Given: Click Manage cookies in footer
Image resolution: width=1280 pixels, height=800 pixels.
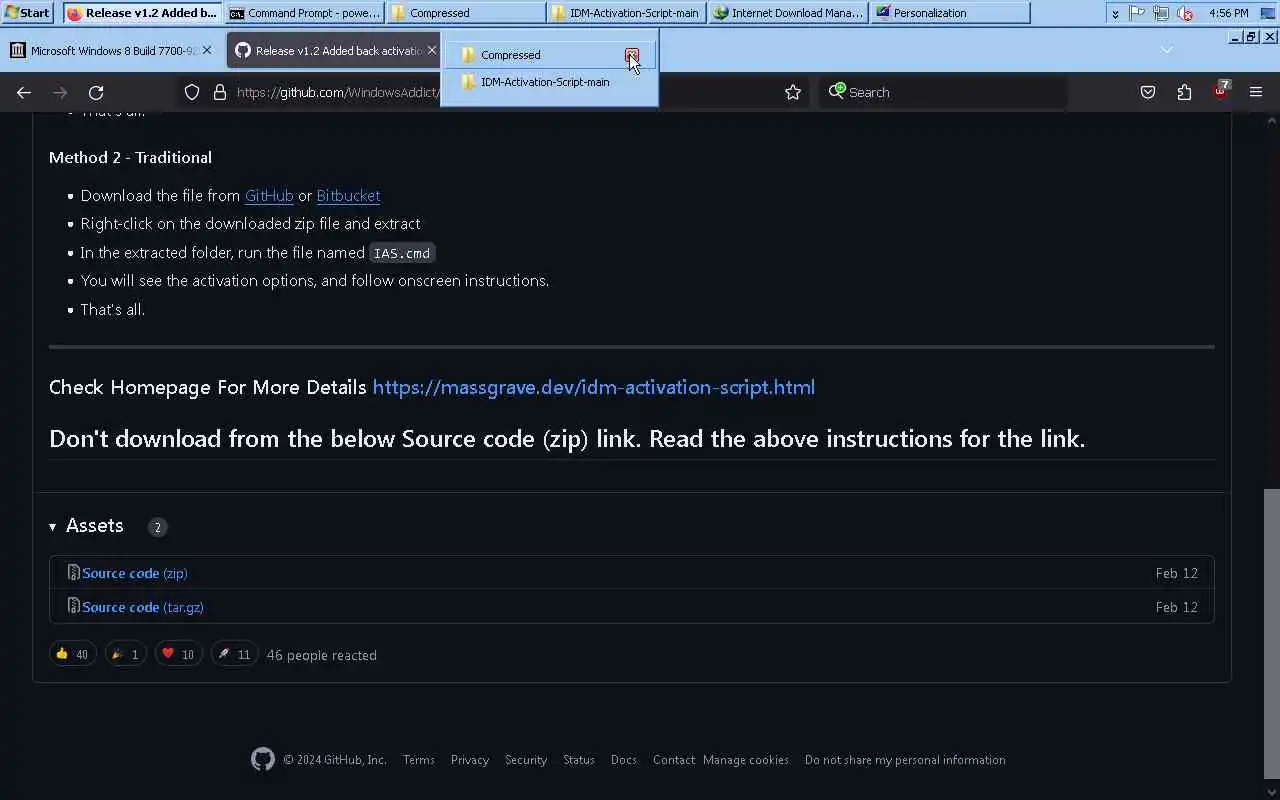Looking at the screenshot, I should pyautogui.click(x=746, y=760).
